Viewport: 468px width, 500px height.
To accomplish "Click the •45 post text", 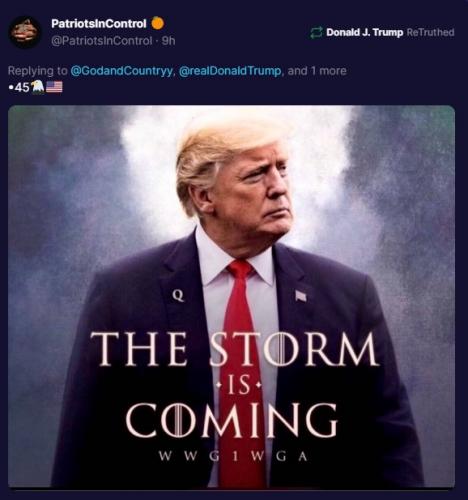I will coord(20,87).
